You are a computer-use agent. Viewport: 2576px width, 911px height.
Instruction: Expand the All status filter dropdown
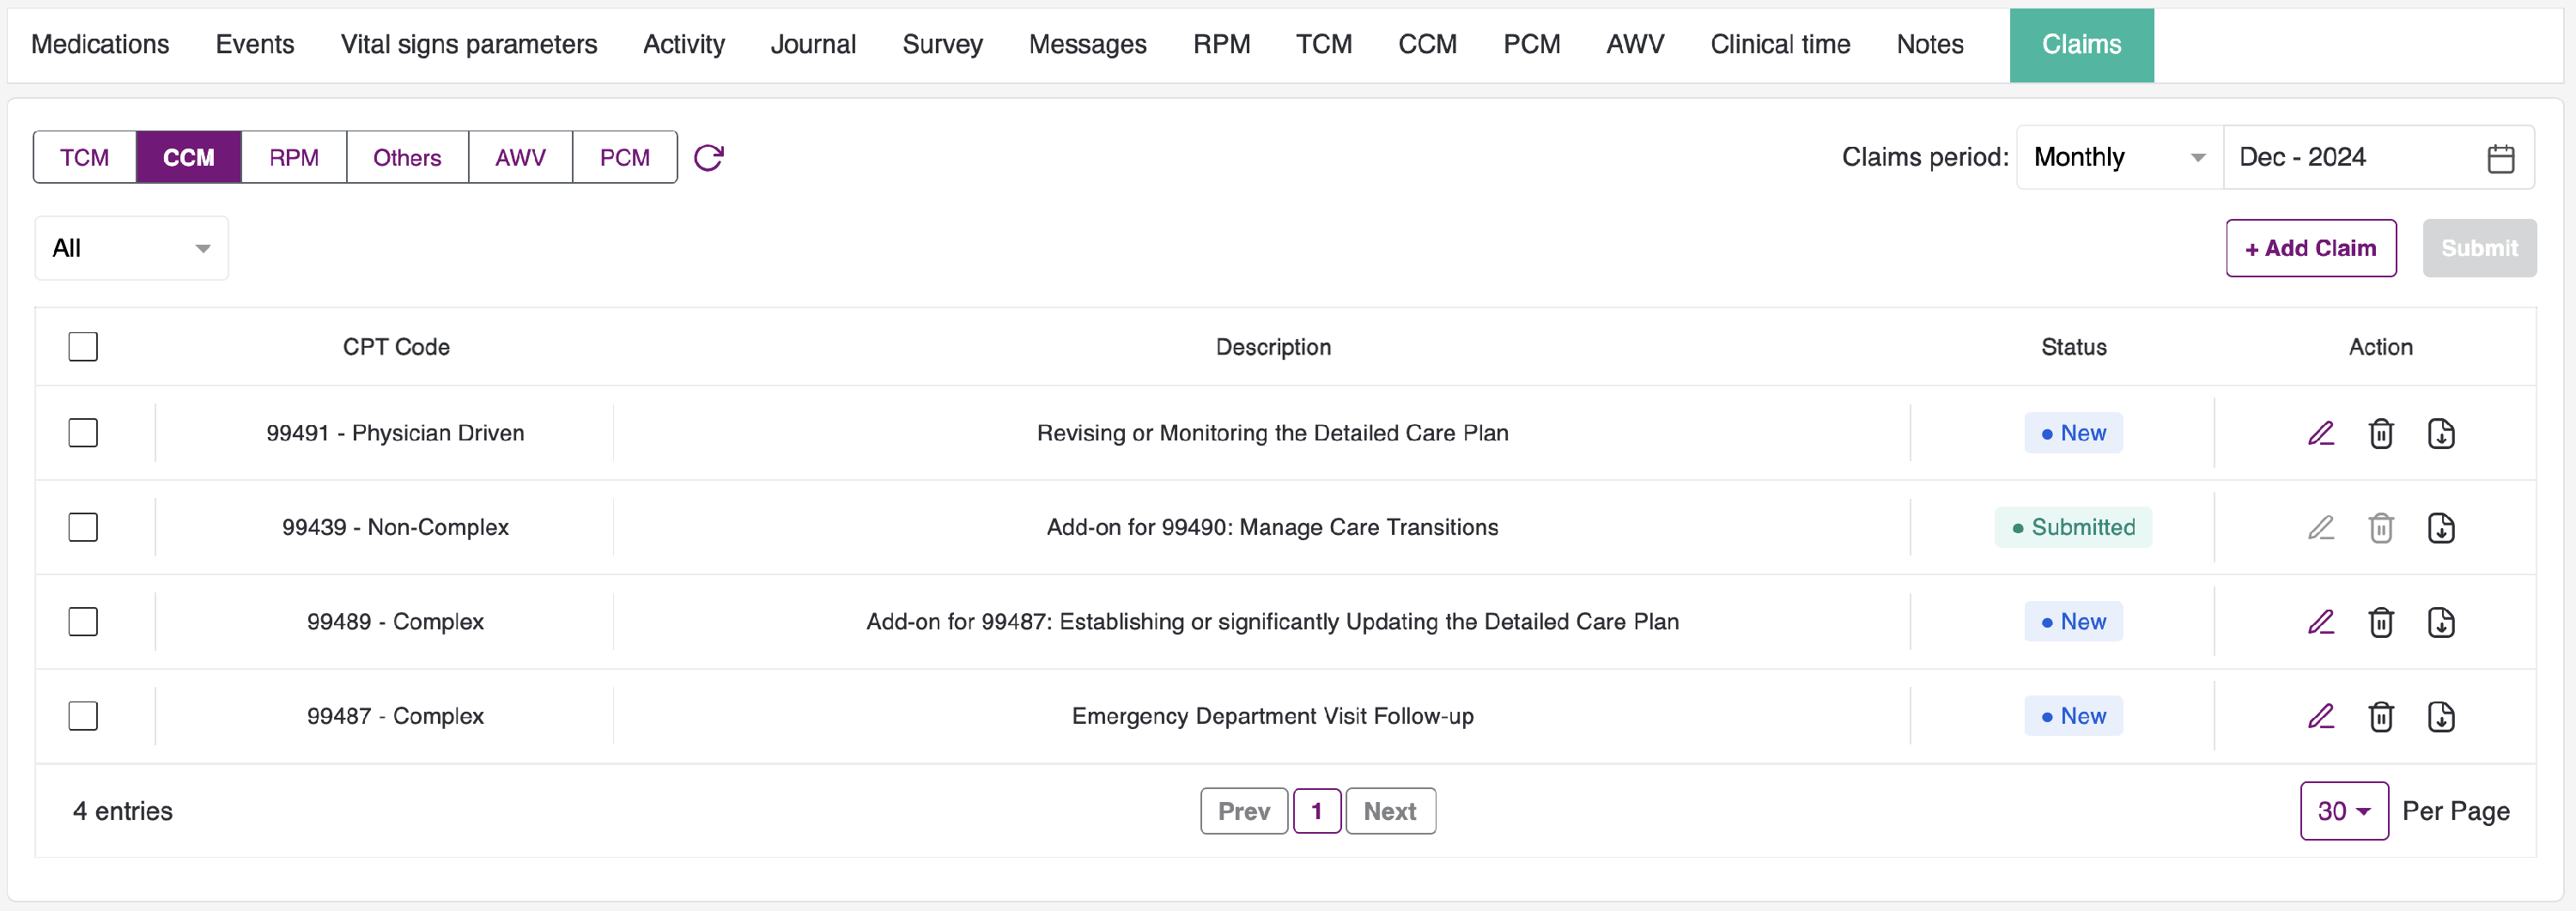point(131,248)
